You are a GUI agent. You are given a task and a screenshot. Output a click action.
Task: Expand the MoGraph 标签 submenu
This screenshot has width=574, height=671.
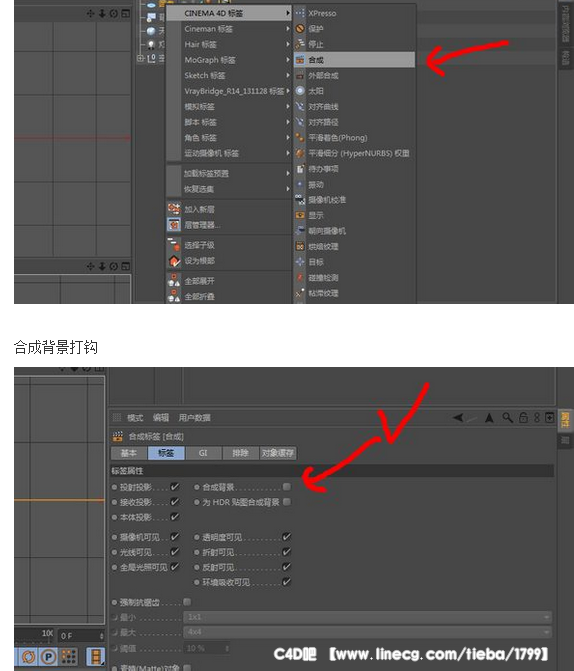click(229, 60)
